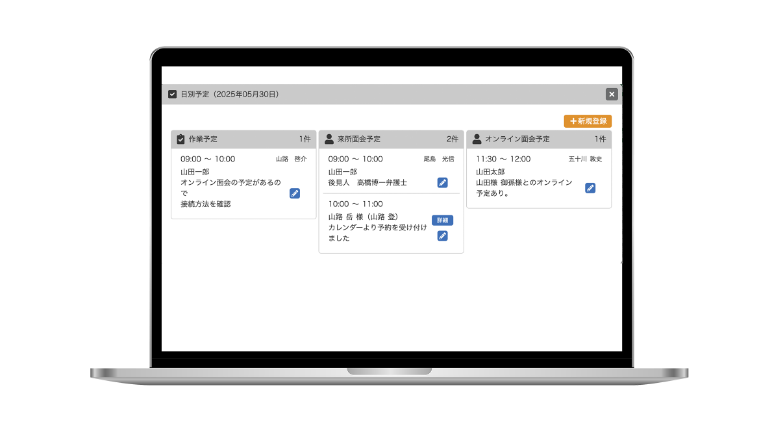Toggle the checkbox icon next to 日別予定

pos(172,94)
